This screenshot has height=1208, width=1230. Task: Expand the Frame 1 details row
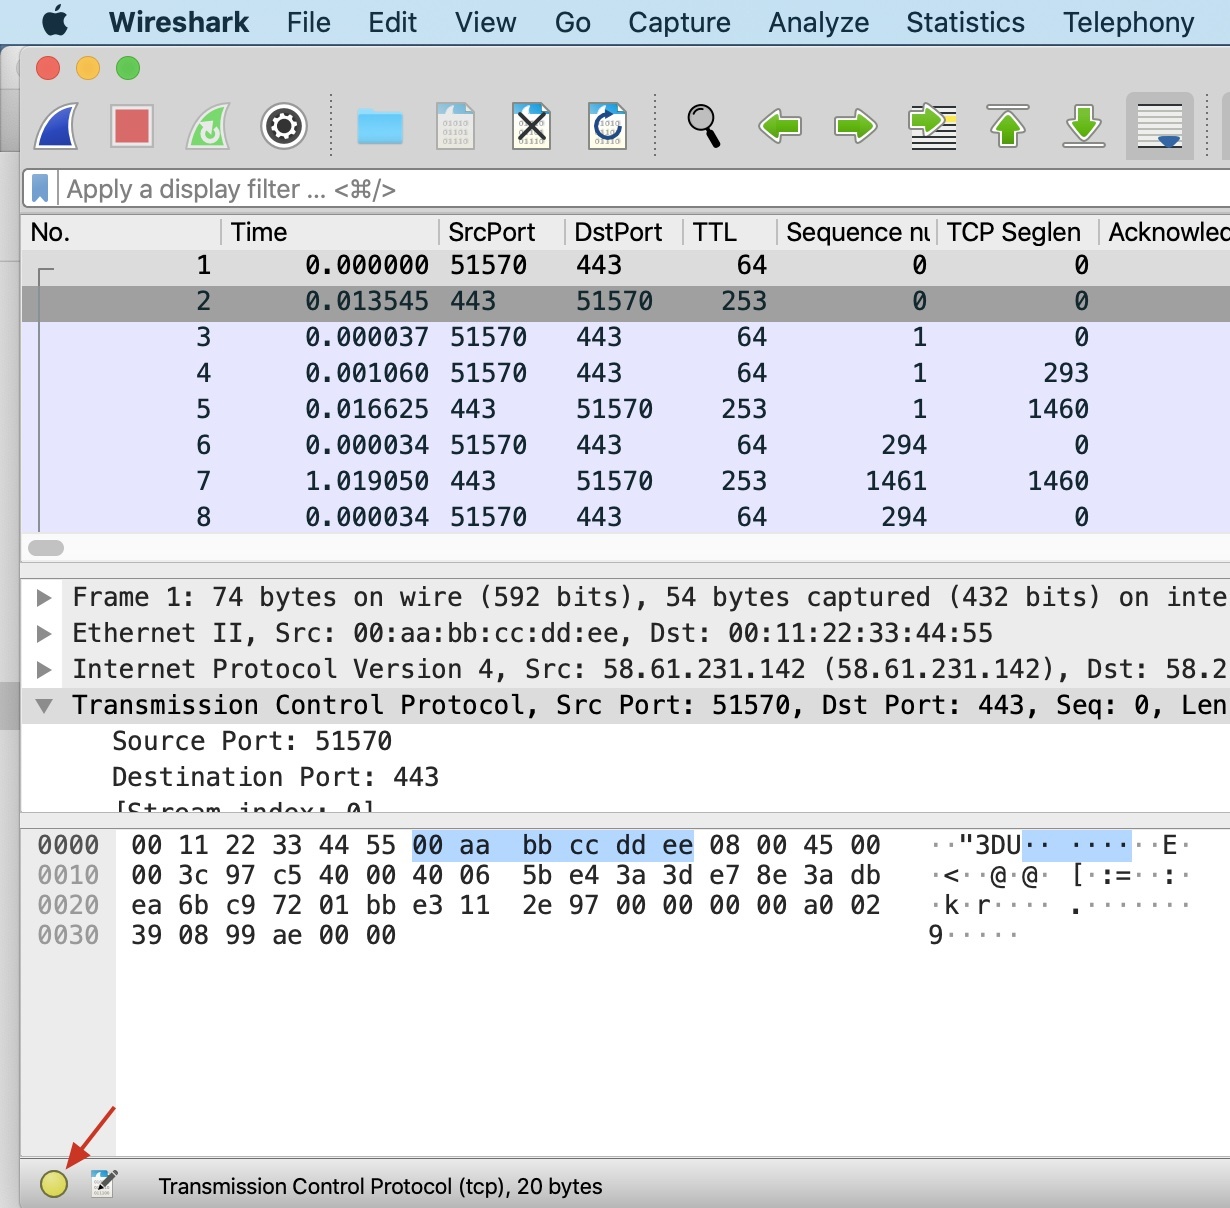pyautogui.click(x=44, y=598)
